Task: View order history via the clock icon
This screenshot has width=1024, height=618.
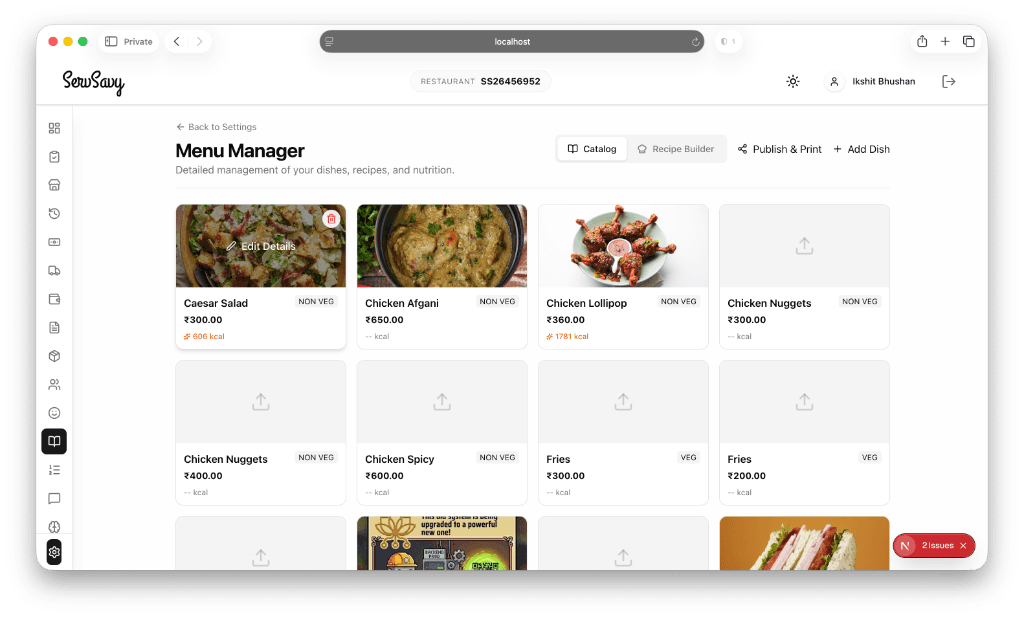Action: point(54,213)
